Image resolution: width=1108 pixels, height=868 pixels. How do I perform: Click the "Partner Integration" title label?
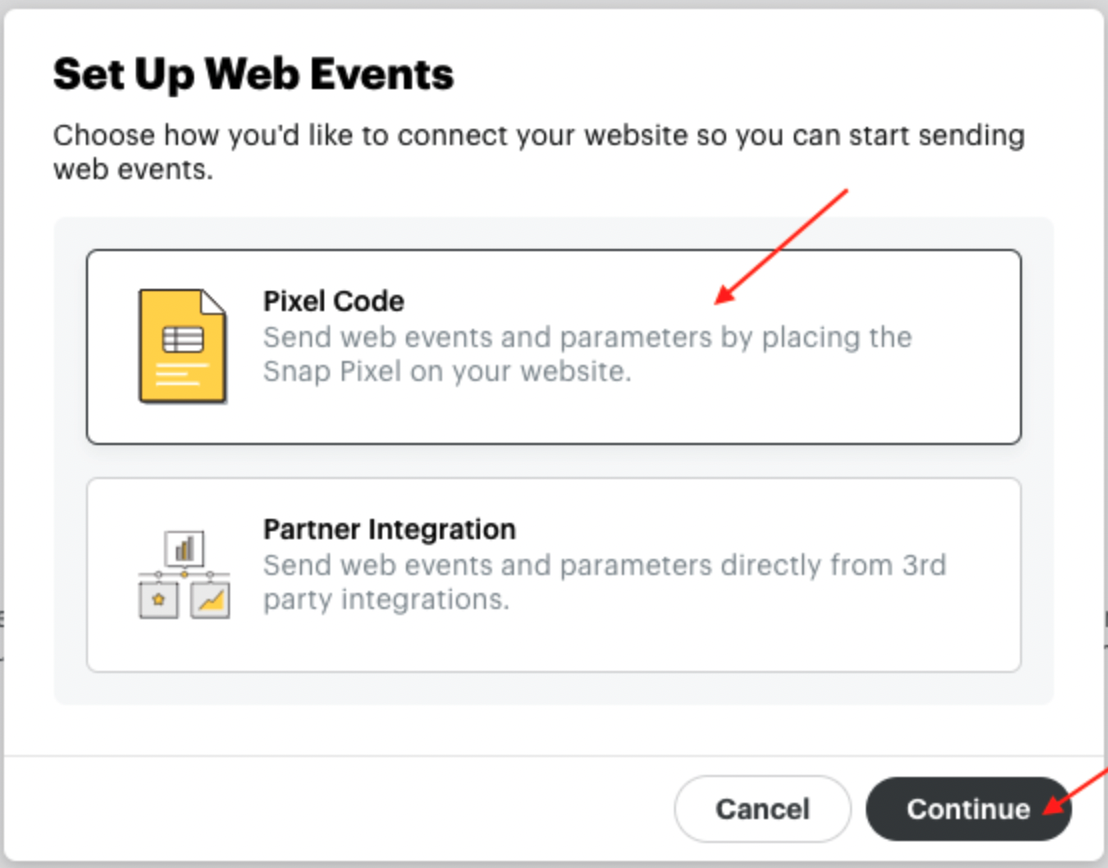[x=389, y=529]
